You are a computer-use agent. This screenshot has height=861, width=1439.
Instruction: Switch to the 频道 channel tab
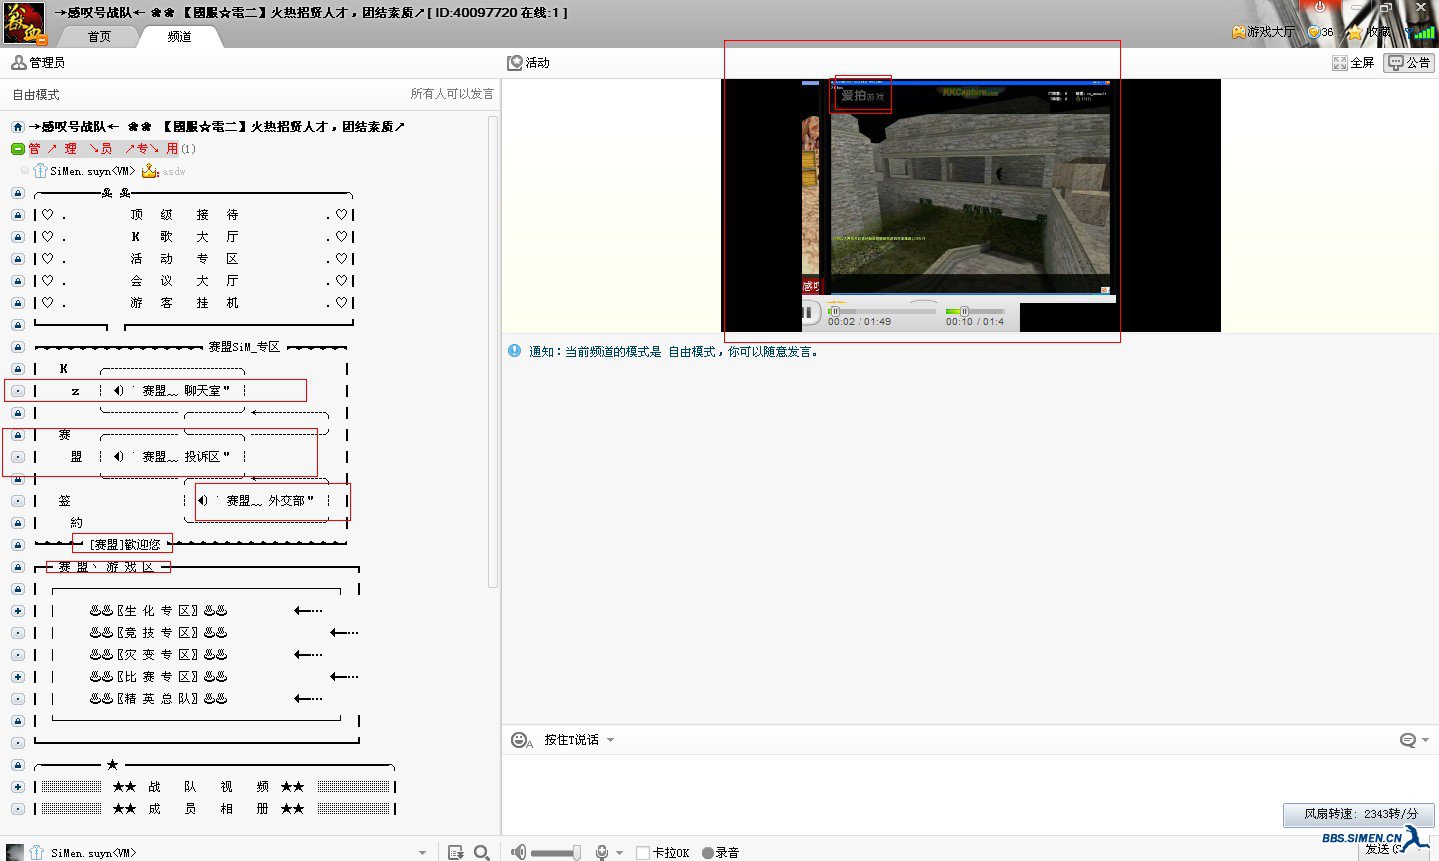click(x=179, y=36)
